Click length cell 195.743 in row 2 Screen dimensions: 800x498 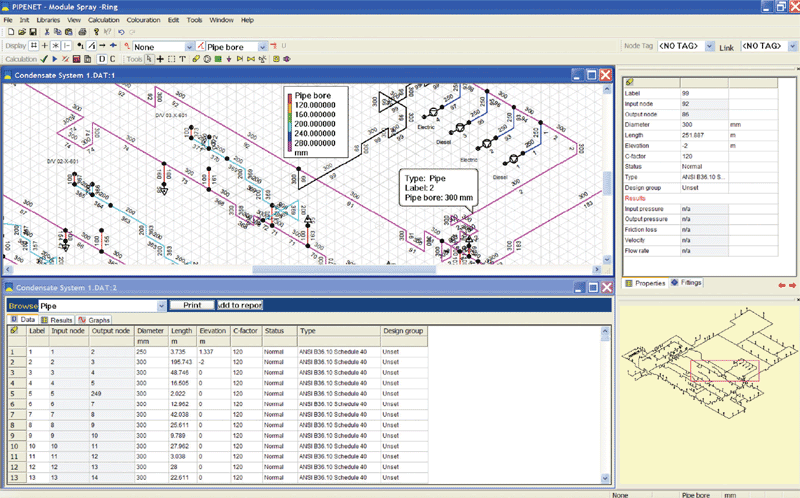pyautogui.click(x=183, y=362)
